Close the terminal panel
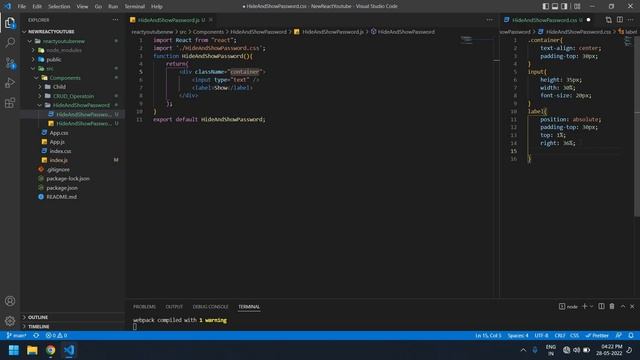The width and height of the screenshot is (640, 360). tap(632, 306)
